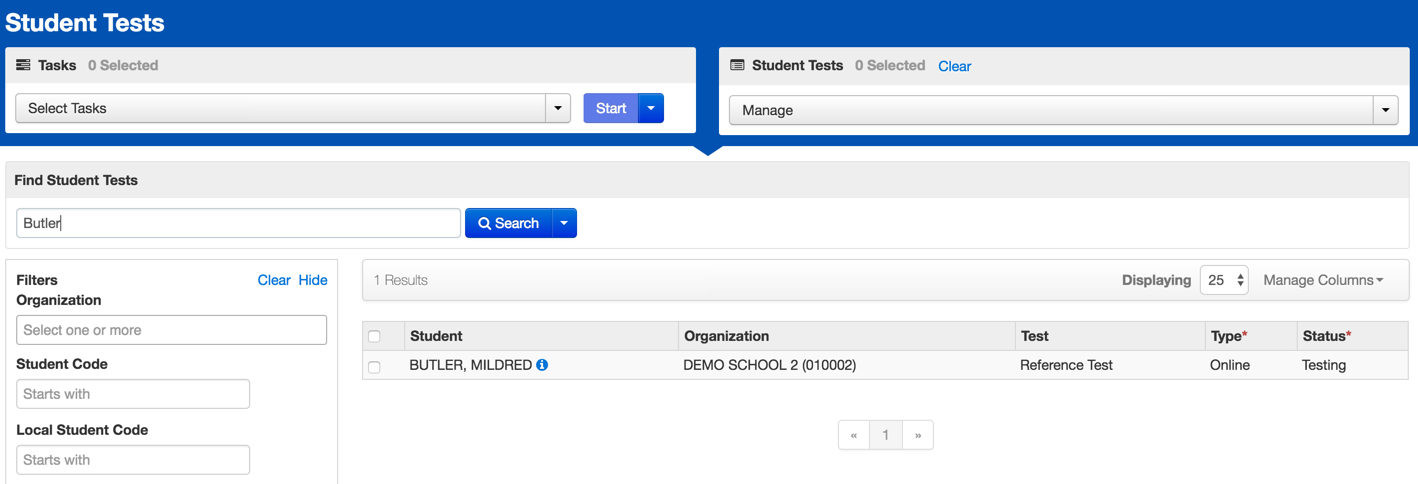Image resolution: width=1418 pixels, height=484 pixels.
Task: Change the Displaying 25 results stepper
Action: click(x=1224, y=280)
